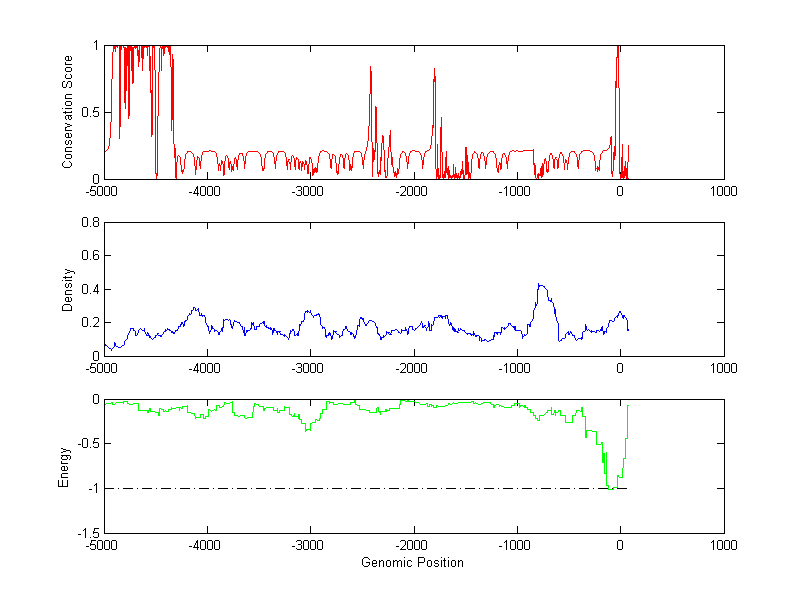Click the blue density bump near -4100

[x=196, y=309]
